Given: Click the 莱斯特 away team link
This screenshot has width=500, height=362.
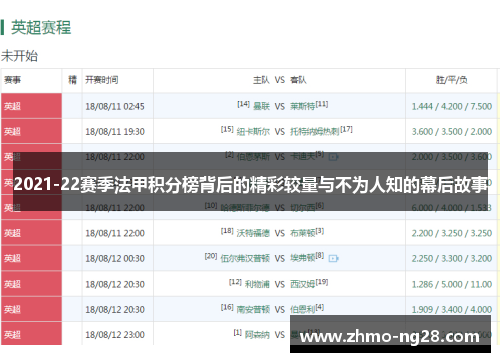Looking at the screenshot, I should pos(302,106).
